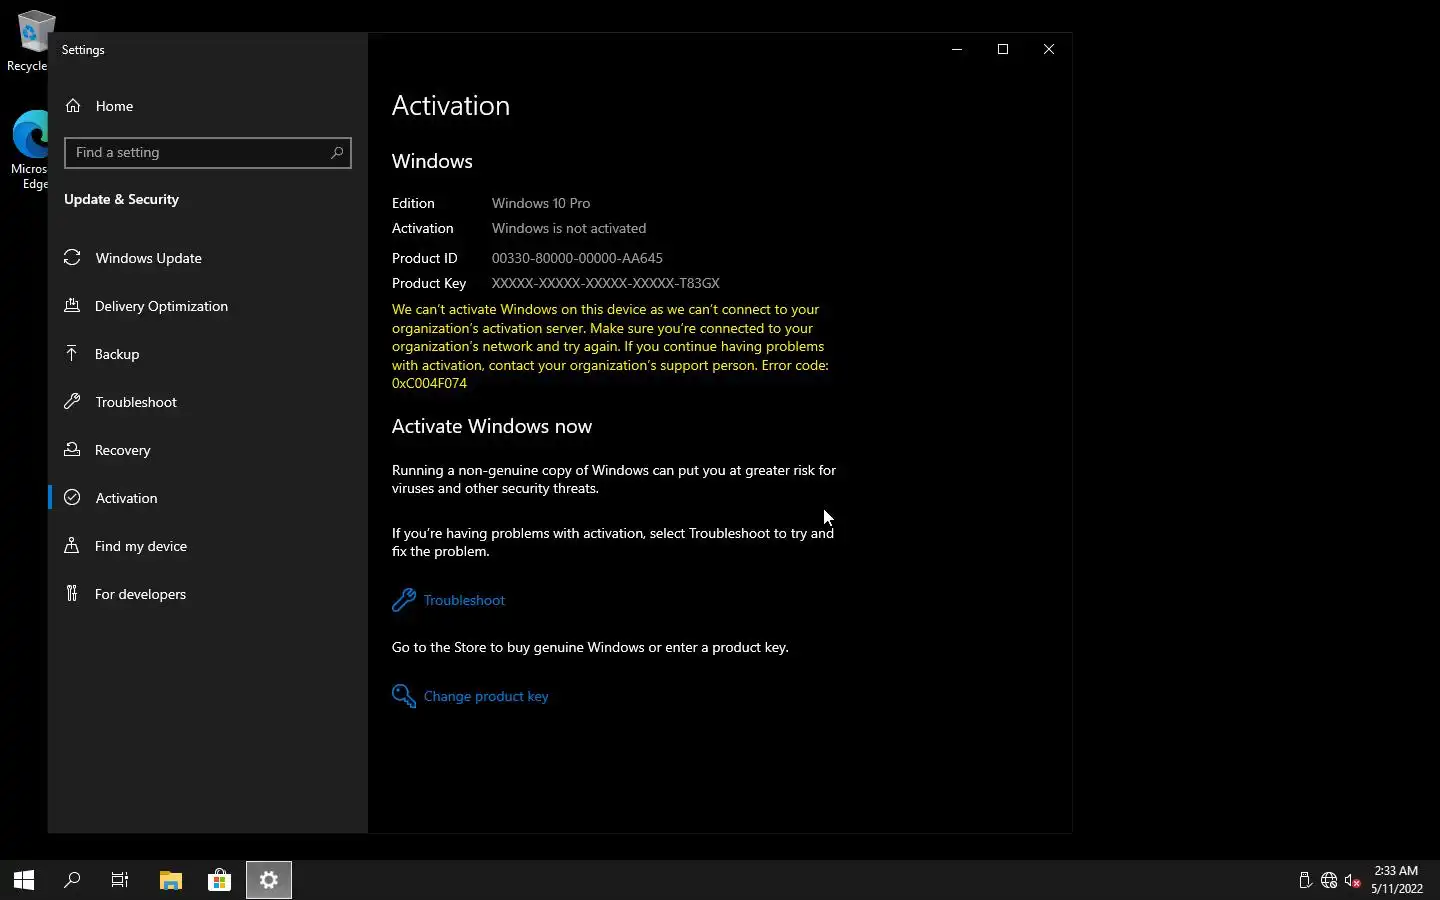Open the Windows Start menu
This screenshot has height=900, width=1440.
(24, 880)
